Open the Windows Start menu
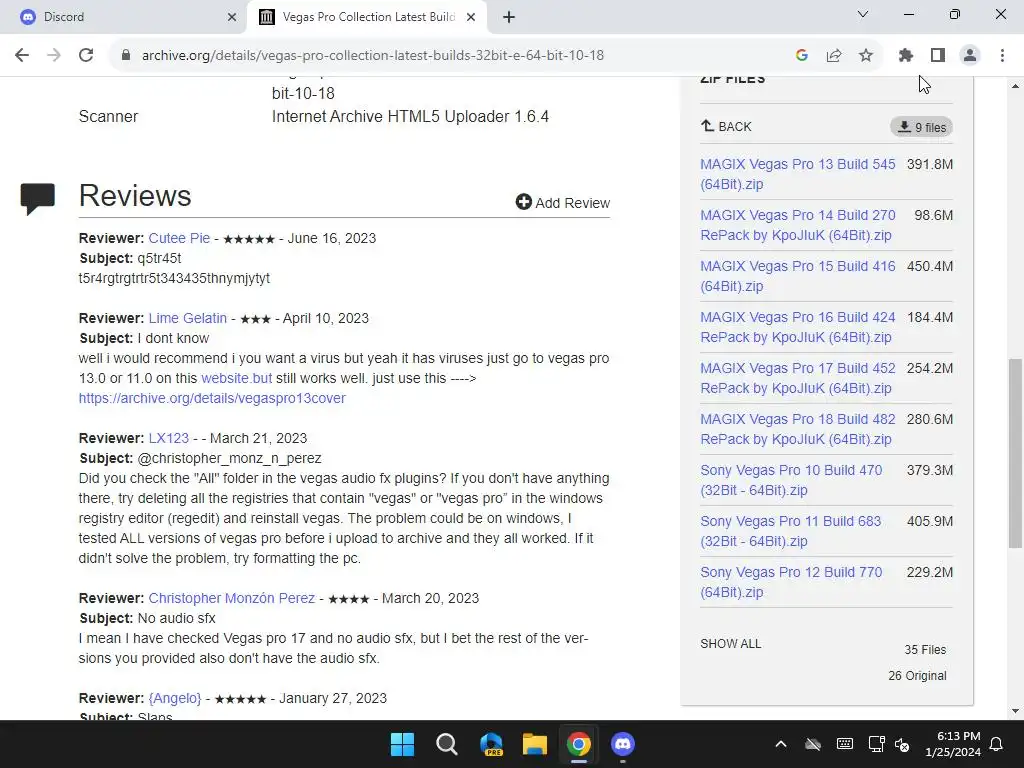The height and width of the screenshot is (768, 1024). click(402, 744)
